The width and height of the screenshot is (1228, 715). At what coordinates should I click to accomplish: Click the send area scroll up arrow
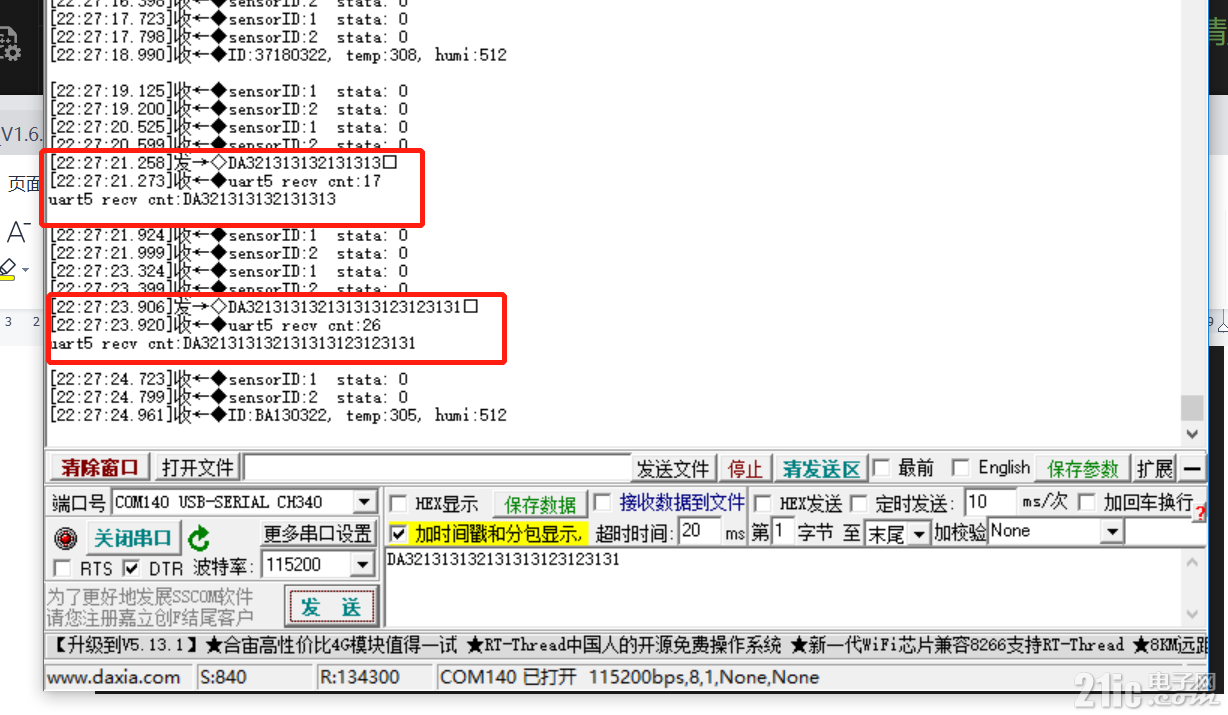(x=1192, y=561)
